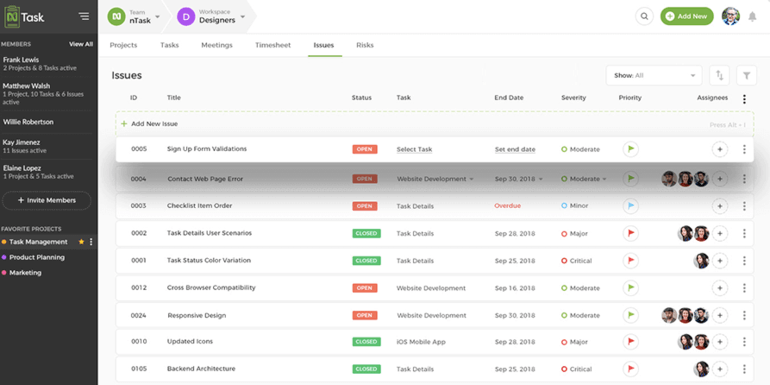Screen dimensions: 770x385
Task: Add assignee to Checklist Item Order
Action: (720, 206)
